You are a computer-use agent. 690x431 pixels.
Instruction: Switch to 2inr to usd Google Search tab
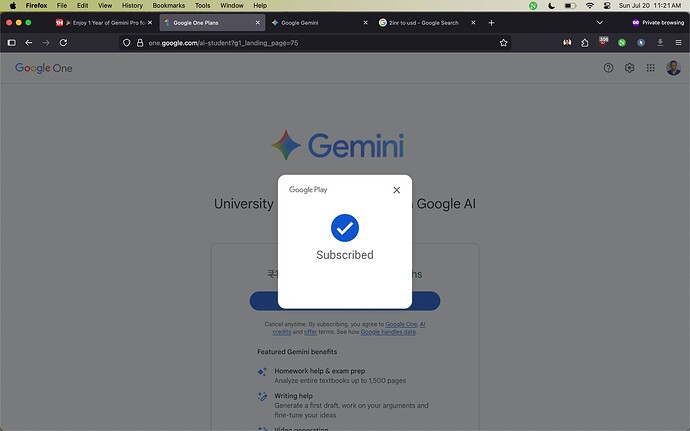click(x=427, y=22)
